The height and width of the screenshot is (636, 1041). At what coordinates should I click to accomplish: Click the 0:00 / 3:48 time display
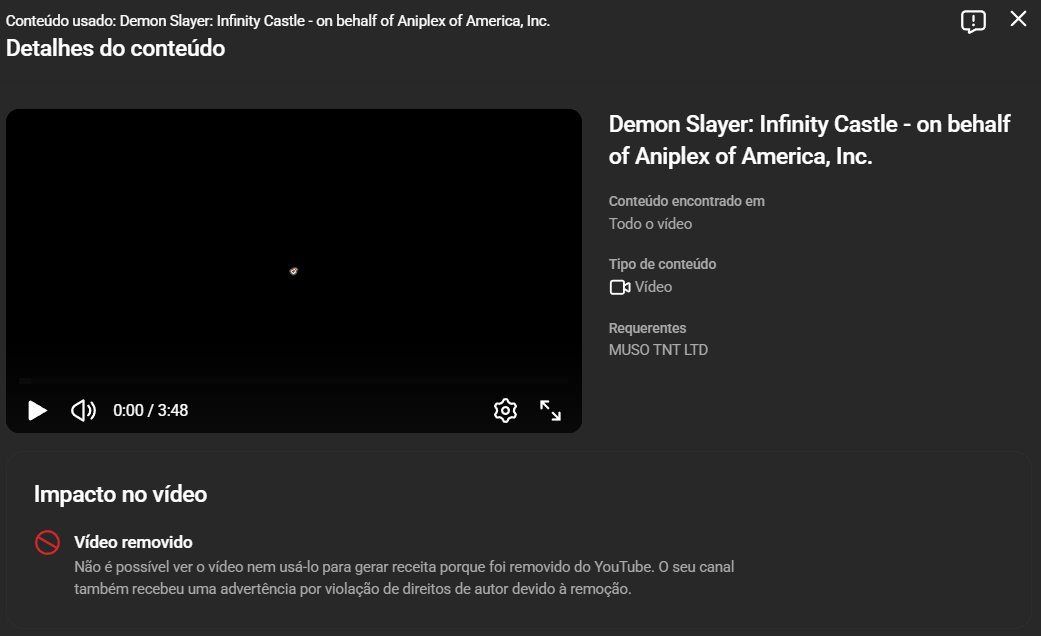click(151, 410)
